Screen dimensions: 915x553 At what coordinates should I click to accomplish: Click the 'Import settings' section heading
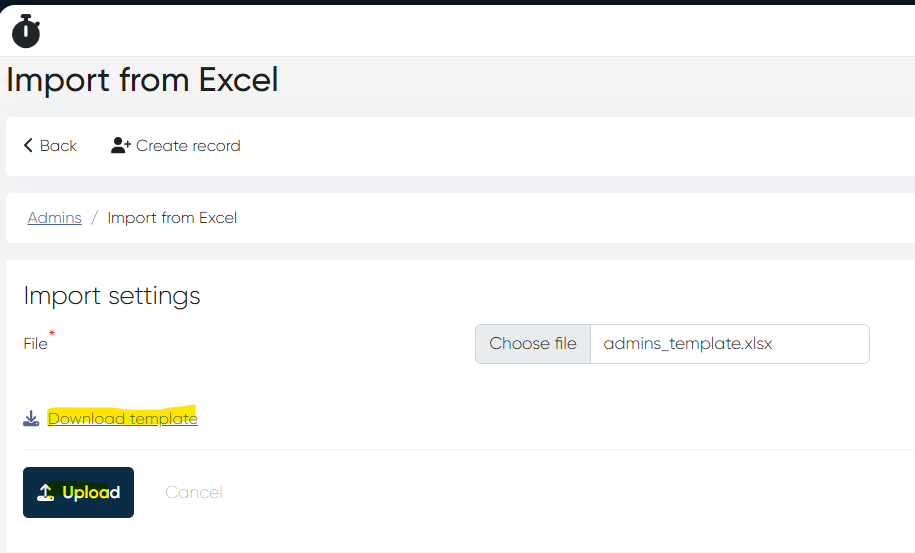click(x=112, y=296)
